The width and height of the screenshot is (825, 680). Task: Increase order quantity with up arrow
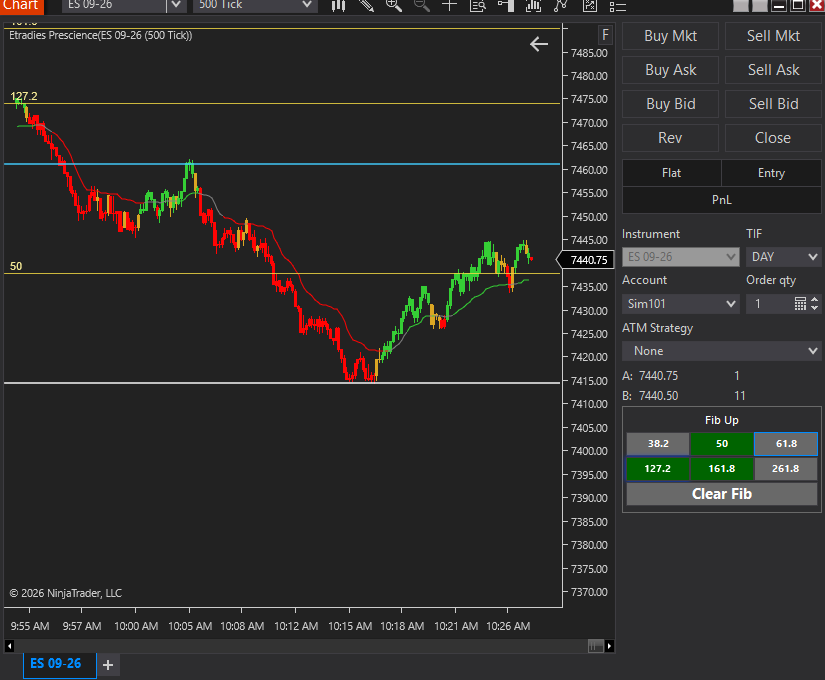pos(814,300)
